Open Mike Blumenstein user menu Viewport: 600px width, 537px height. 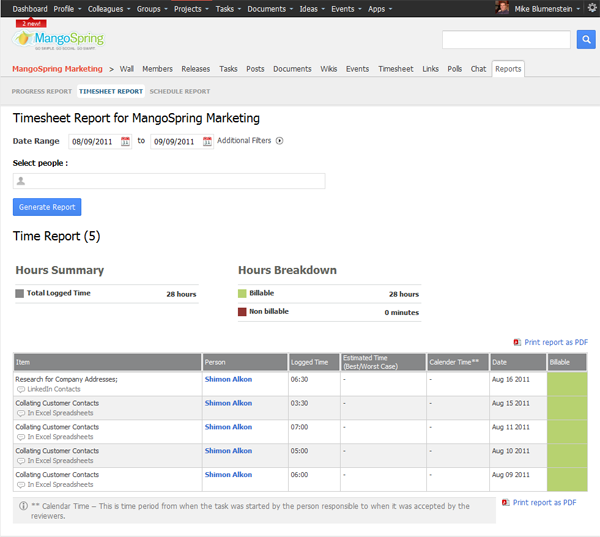(x=547, y=9)
